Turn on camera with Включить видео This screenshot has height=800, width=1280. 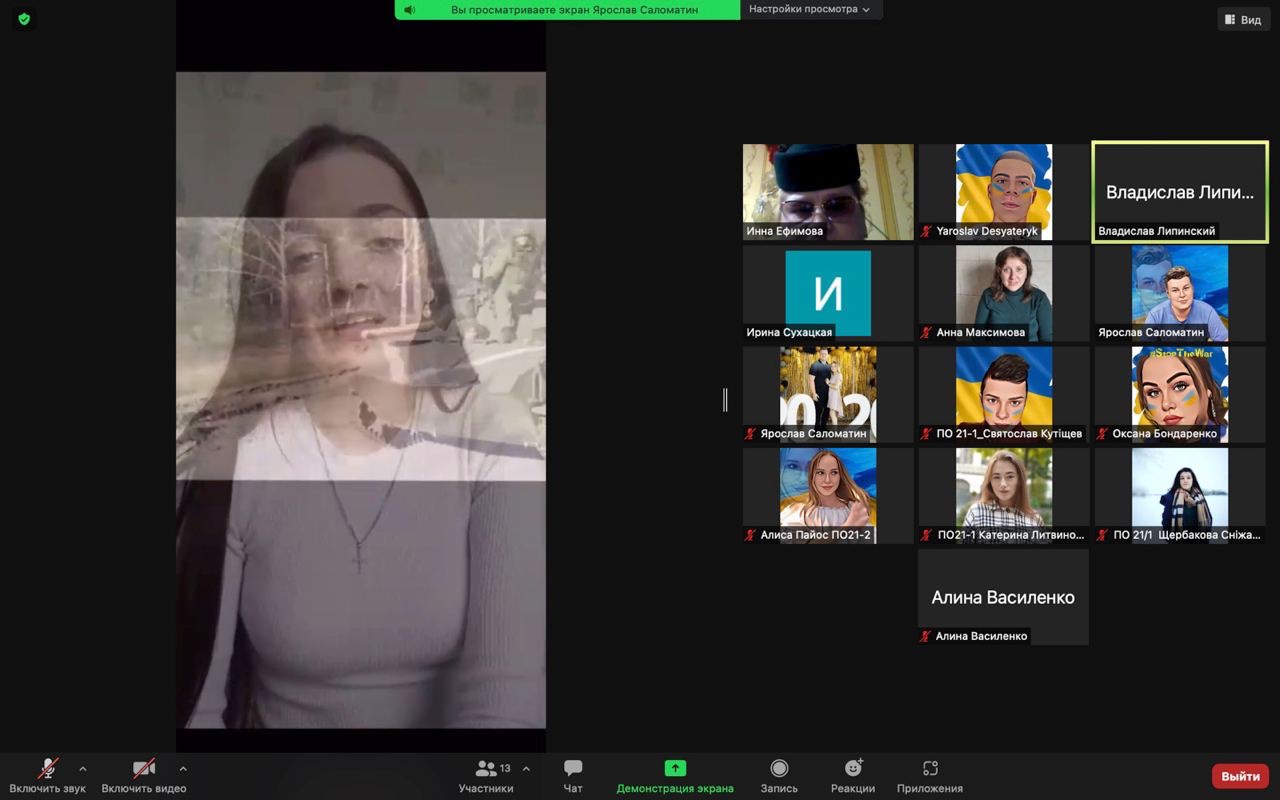point(143,775)
